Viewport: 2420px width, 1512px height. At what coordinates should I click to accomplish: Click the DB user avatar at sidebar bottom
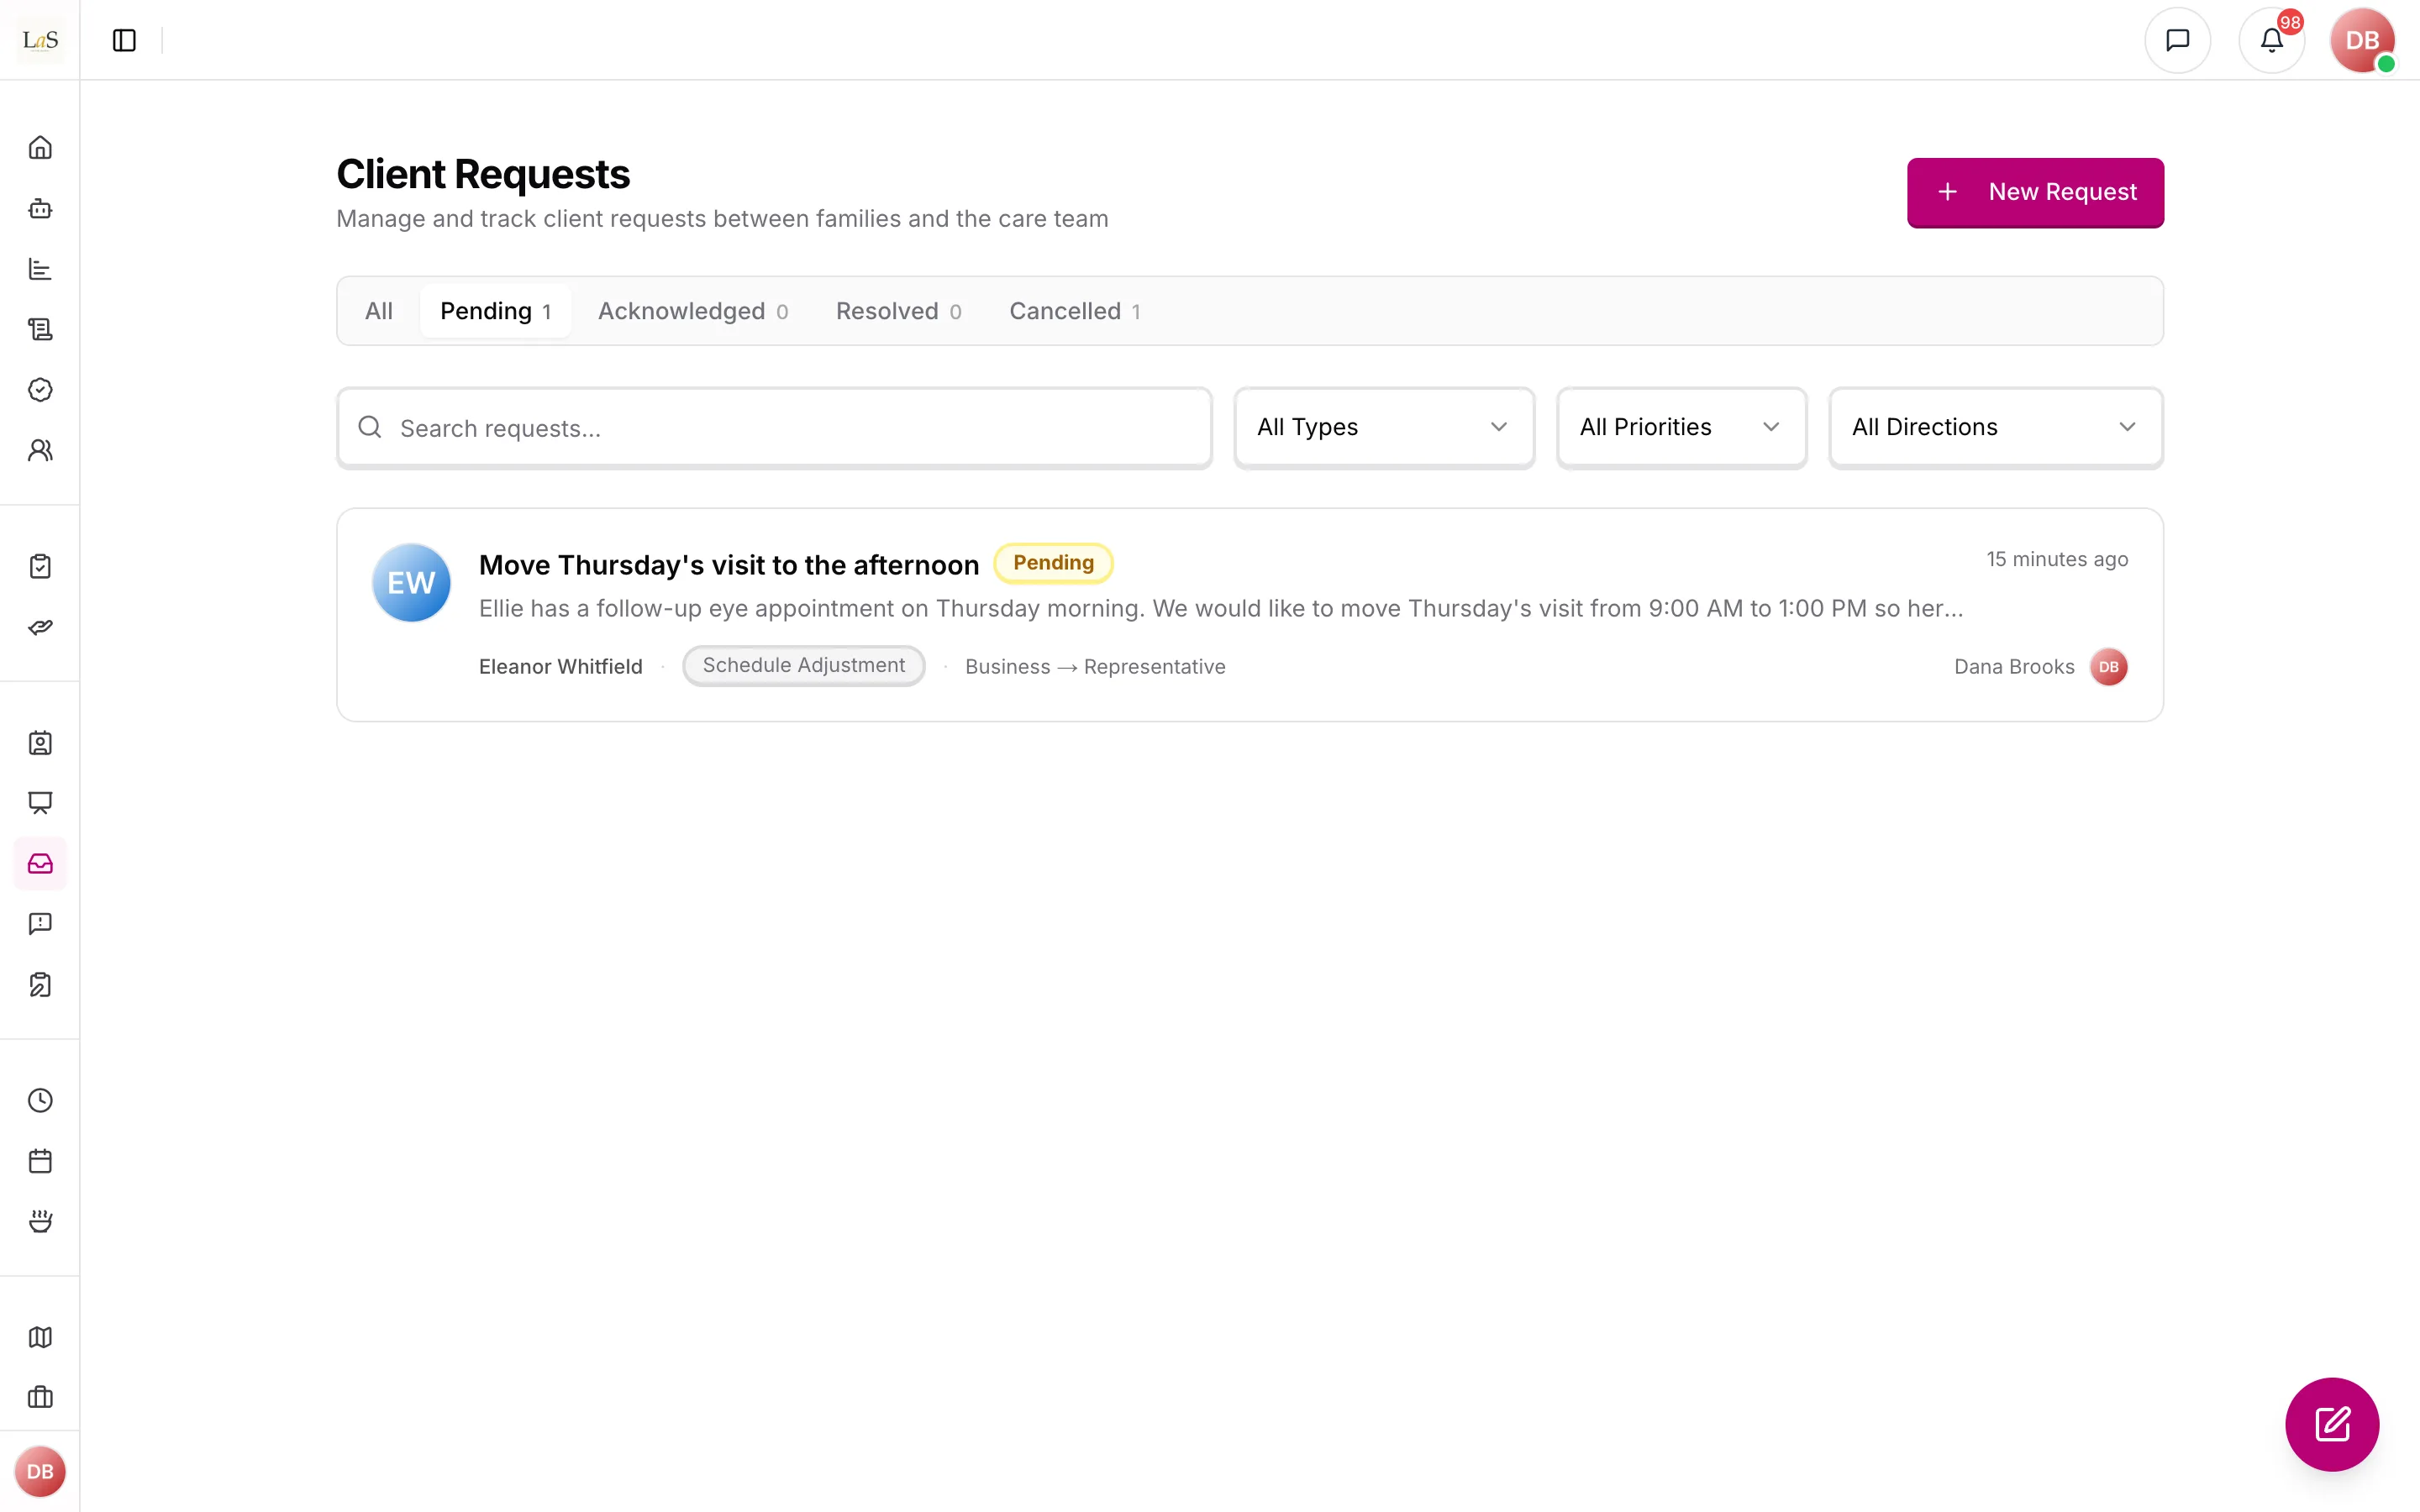[x=40, y=1471]
